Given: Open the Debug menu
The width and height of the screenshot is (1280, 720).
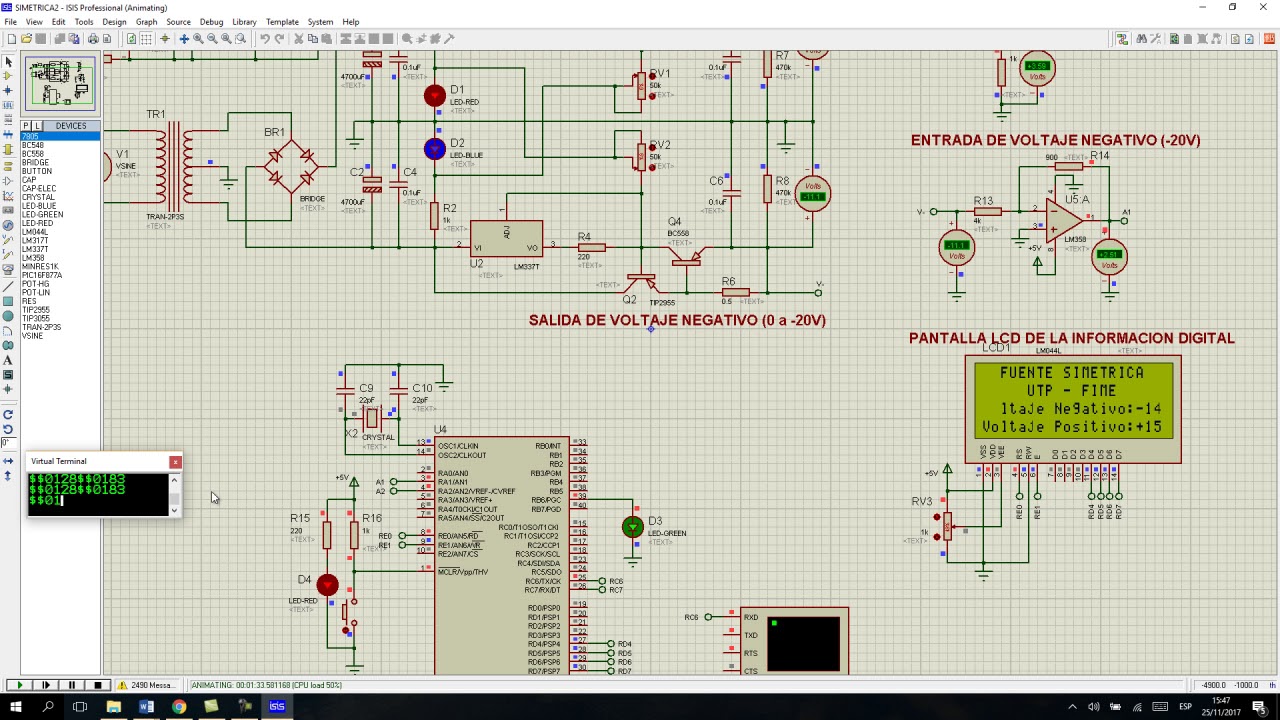Looking at the screenshot, I should [211, 22].
